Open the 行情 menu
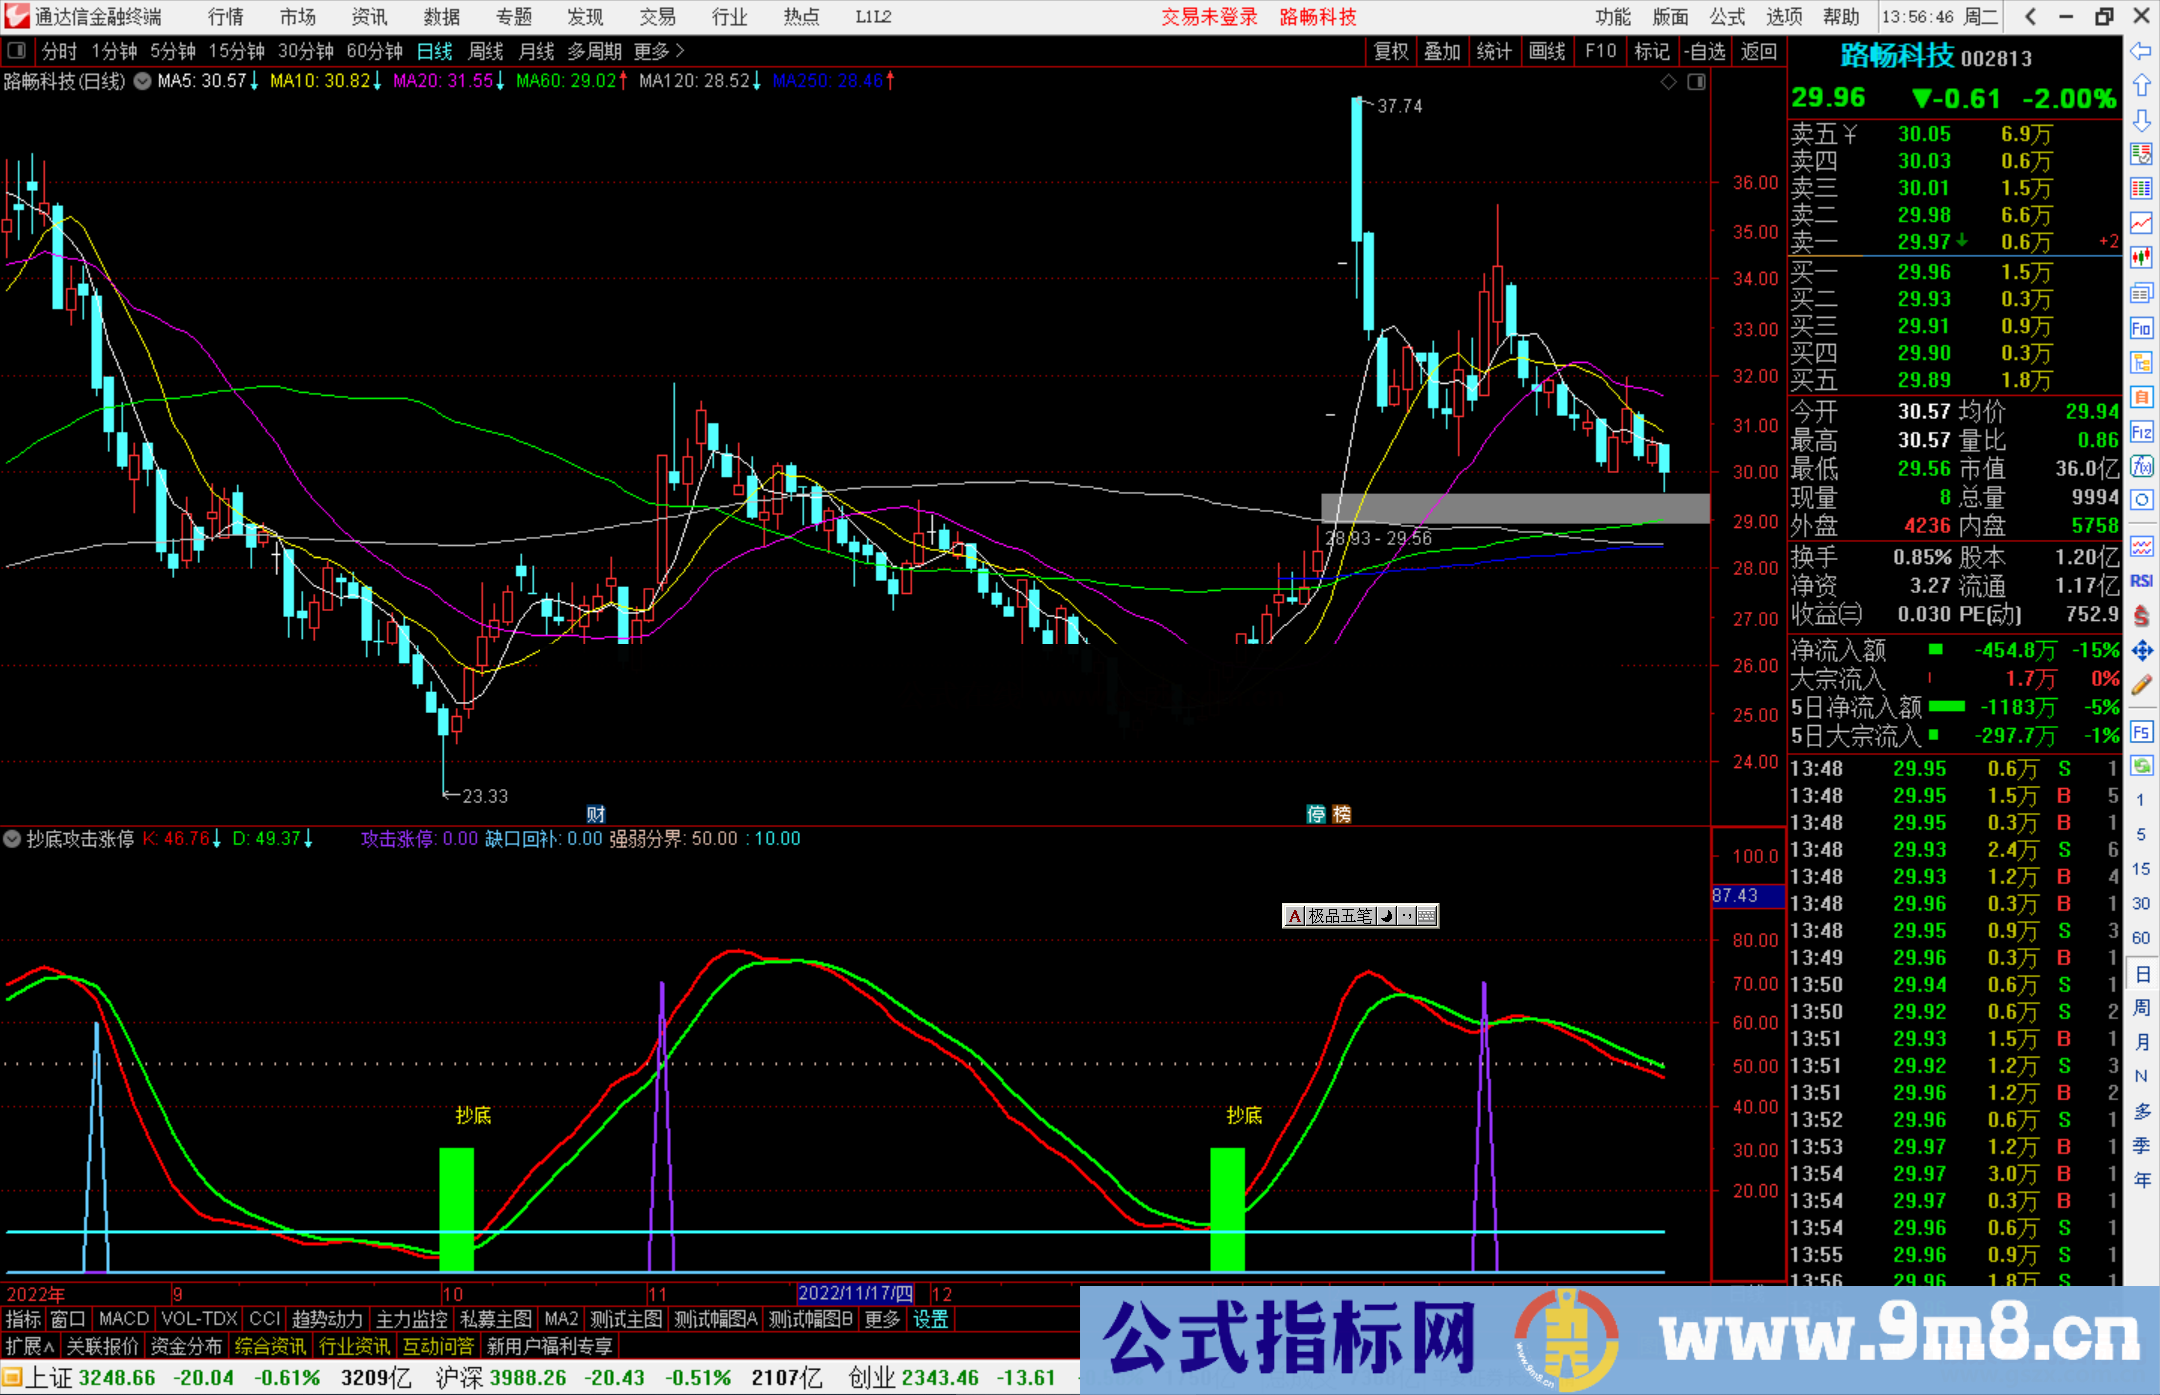Screen dimensions: 2160x1395 pos(226,17)
